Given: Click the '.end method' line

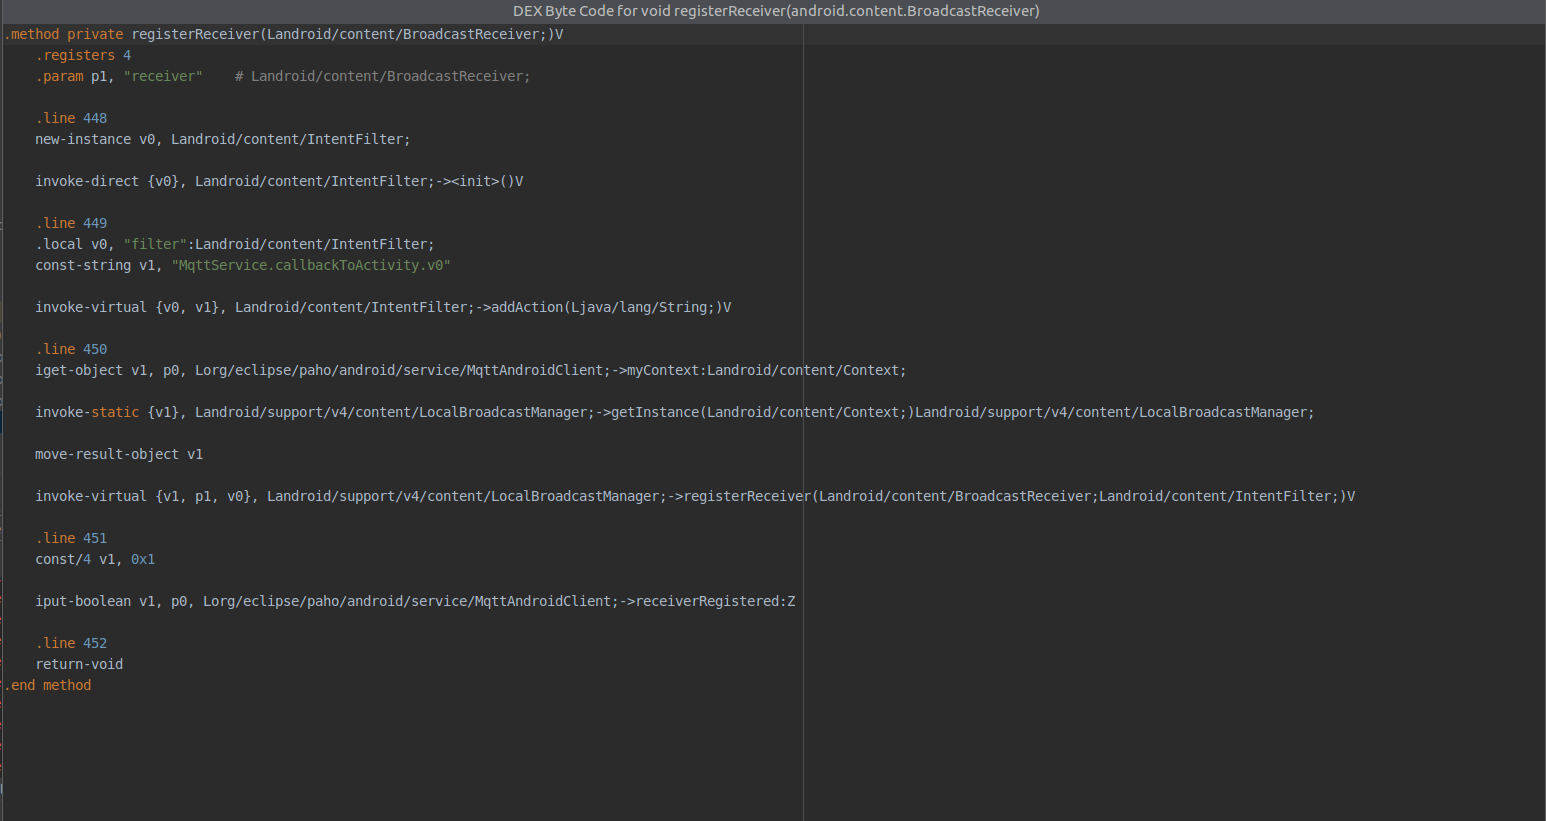Looking at the screenshot, I should (47, 685).
